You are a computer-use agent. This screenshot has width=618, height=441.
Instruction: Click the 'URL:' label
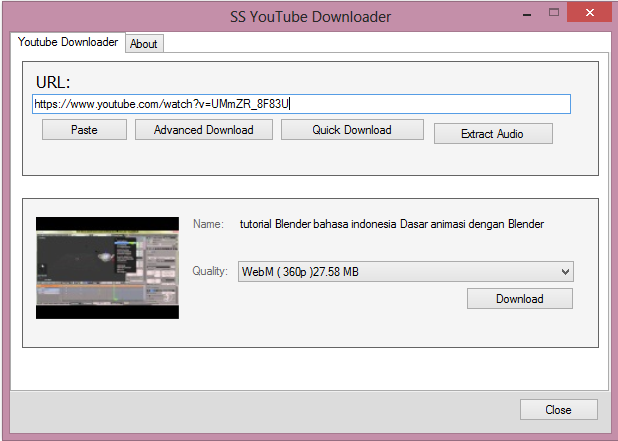point(53,82)
